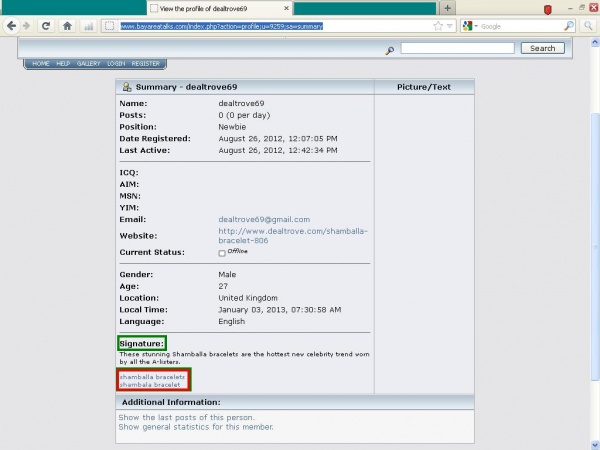This screenshot has width=600, height=450.
Task: Click the 'Newbie' position value
Action: (x=232, y=127)
